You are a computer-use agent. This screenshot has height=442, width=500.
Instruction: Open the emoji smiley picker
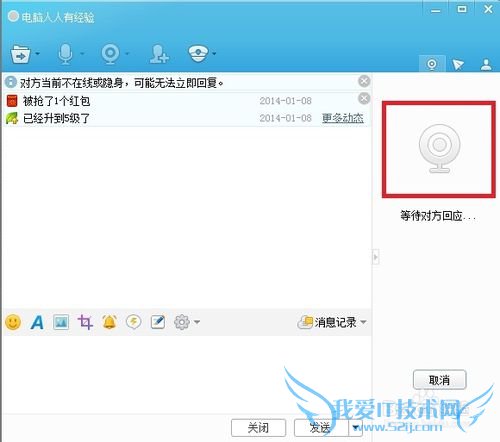tap(13, 322)
